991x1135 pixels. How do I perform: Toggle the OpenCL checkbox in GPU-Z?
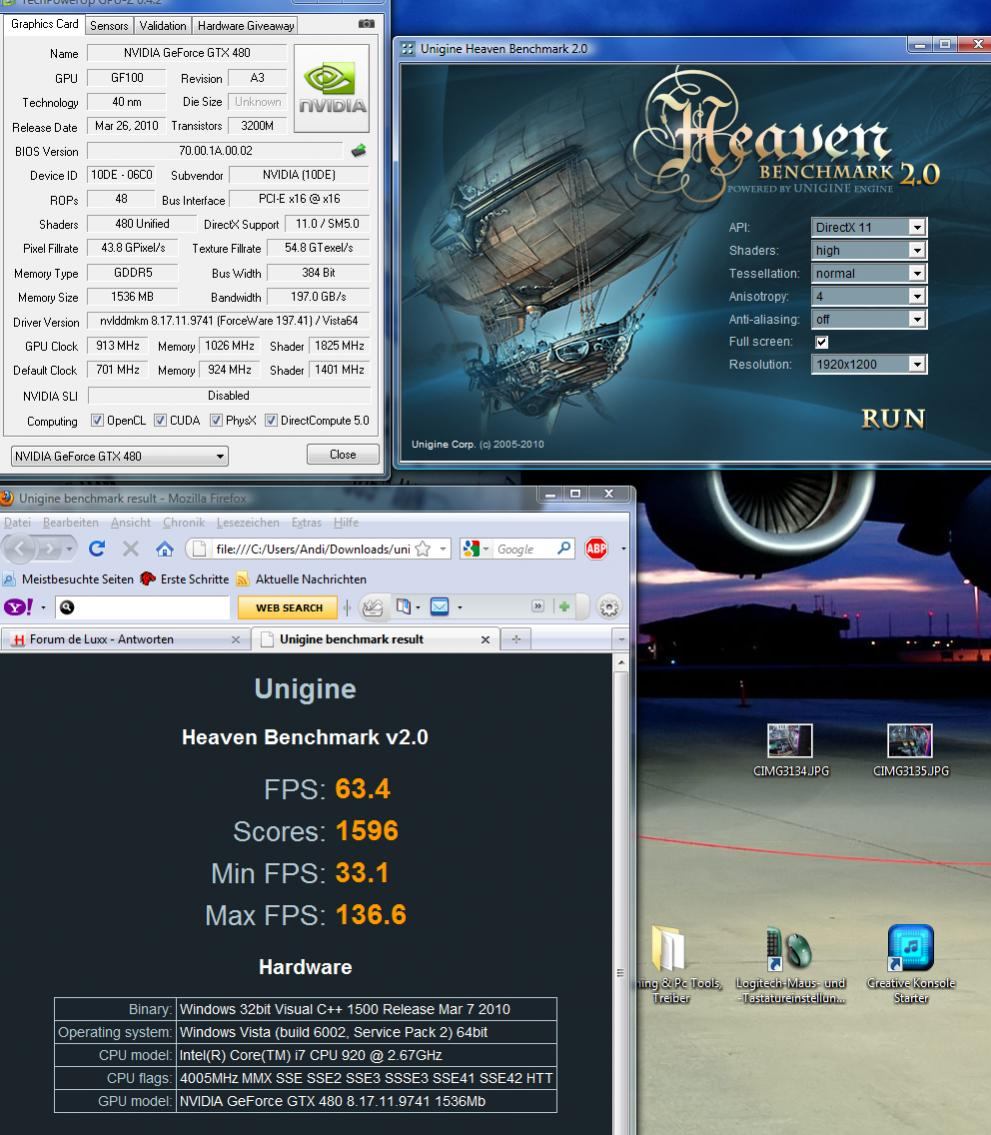tap(97, 421)
